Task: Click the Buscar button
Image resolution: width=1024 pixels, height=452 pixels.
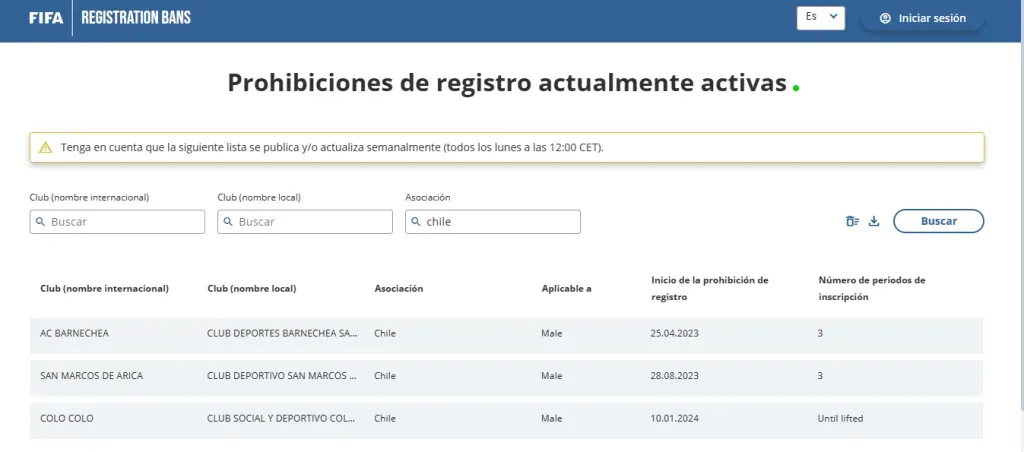Action: click(x=938, y=221)
